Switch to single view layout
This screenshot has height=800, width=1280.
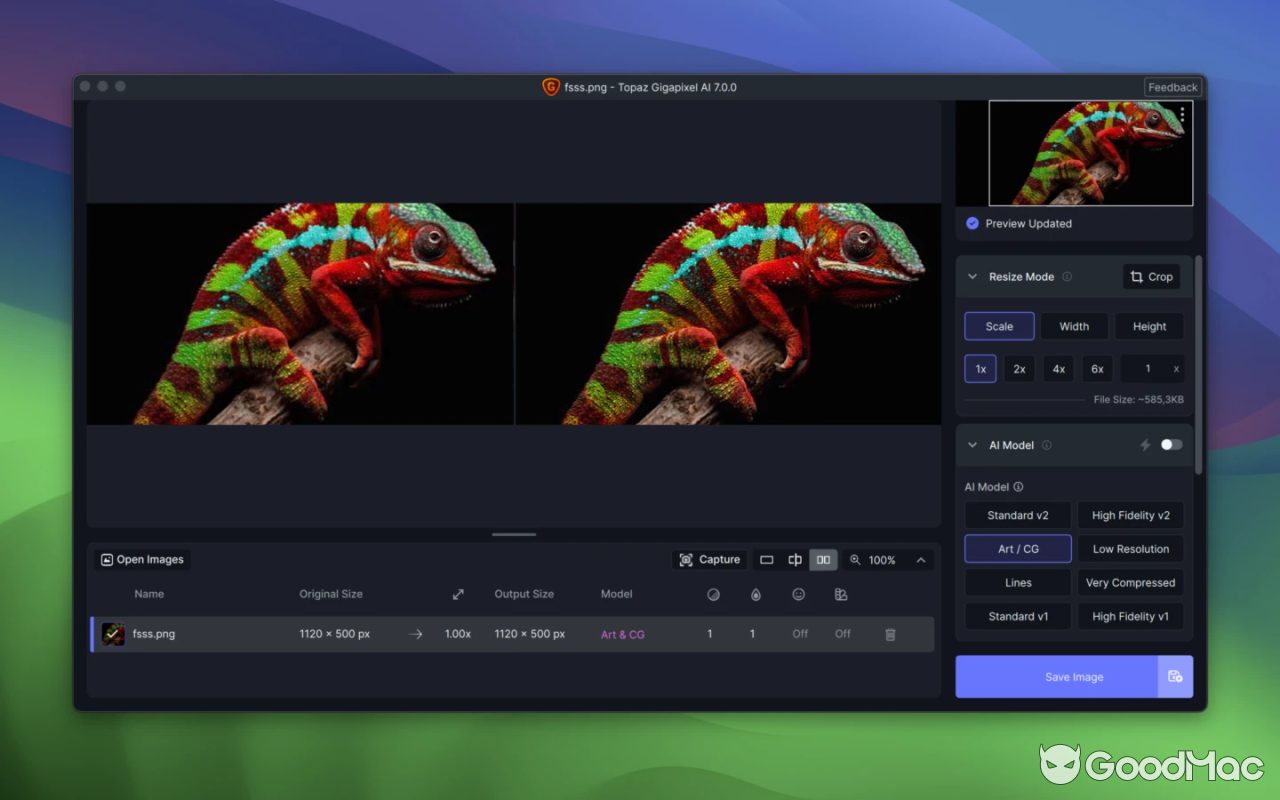tap(767, 560)
